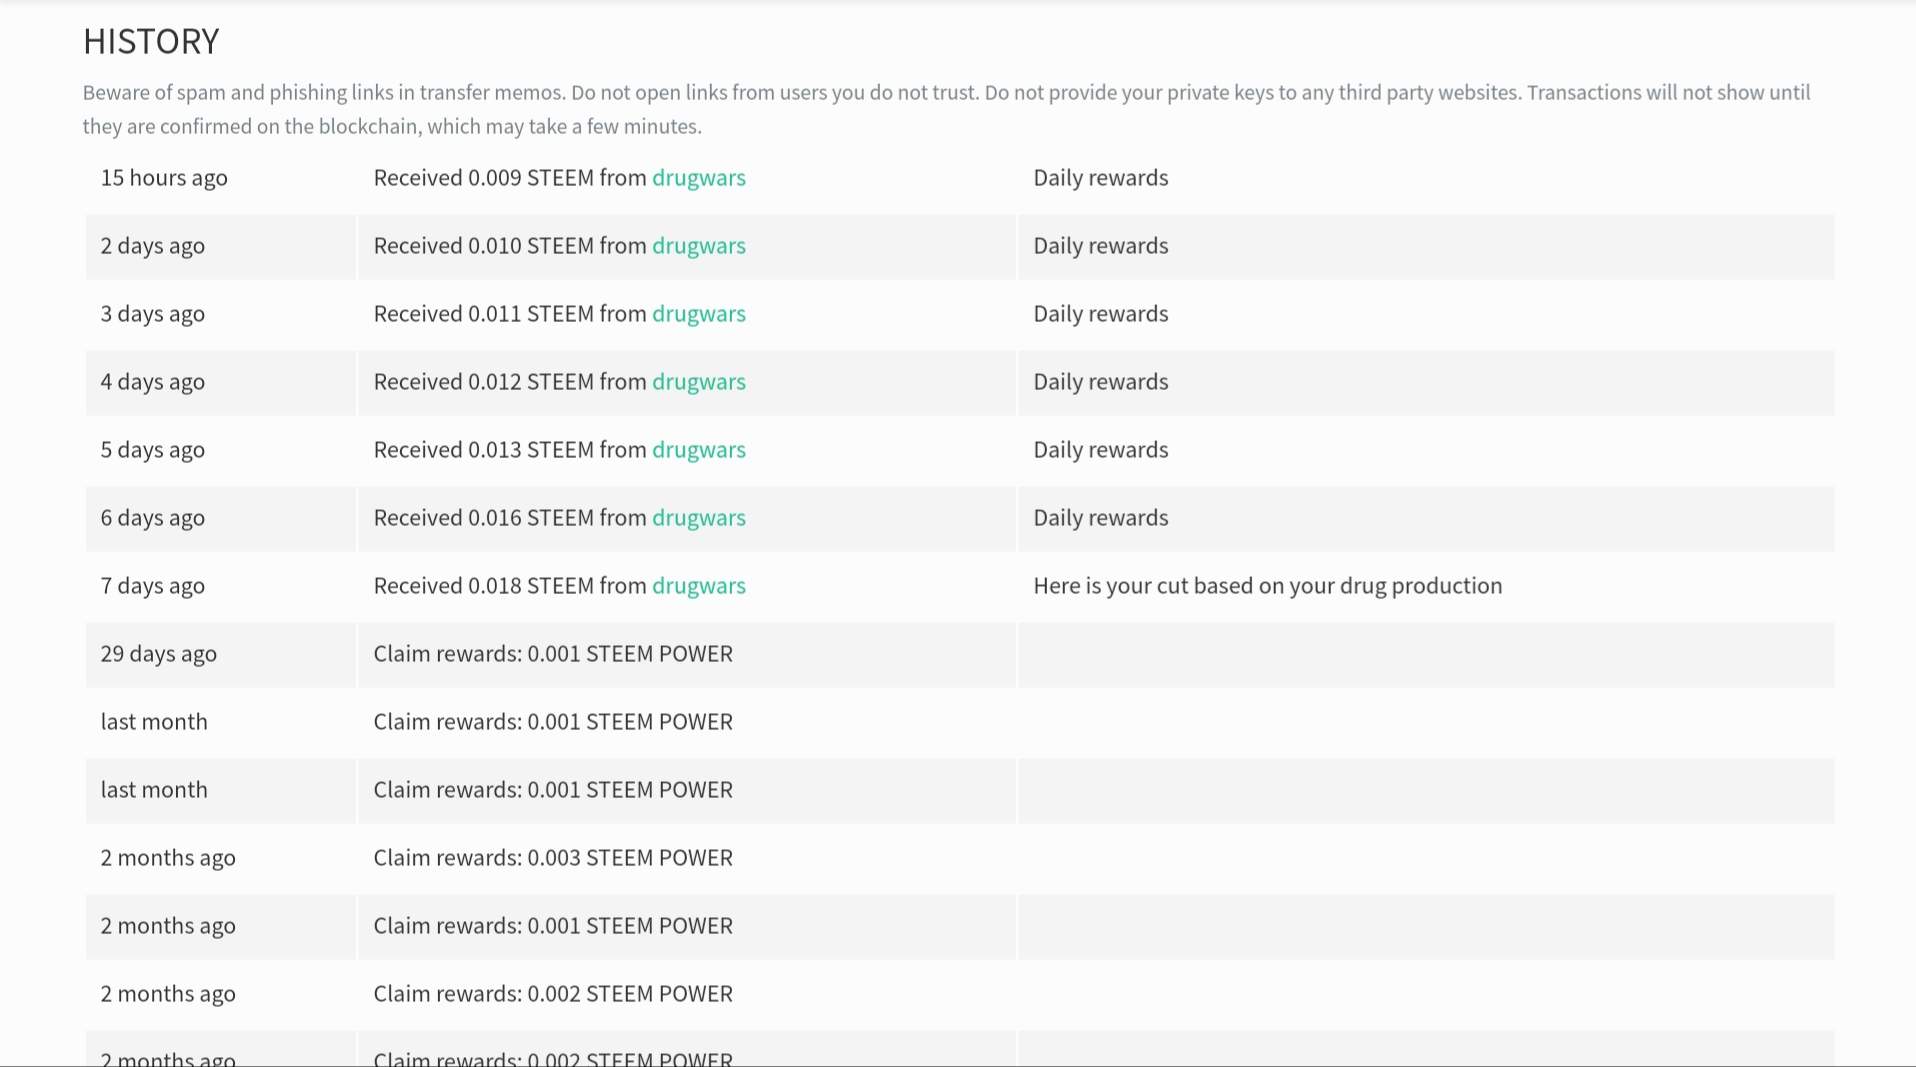This screenshot has height=1067, width=1916.
Task: Open drugwars link in 0.009 STEEM row
Action: click(x=698, y=178)
